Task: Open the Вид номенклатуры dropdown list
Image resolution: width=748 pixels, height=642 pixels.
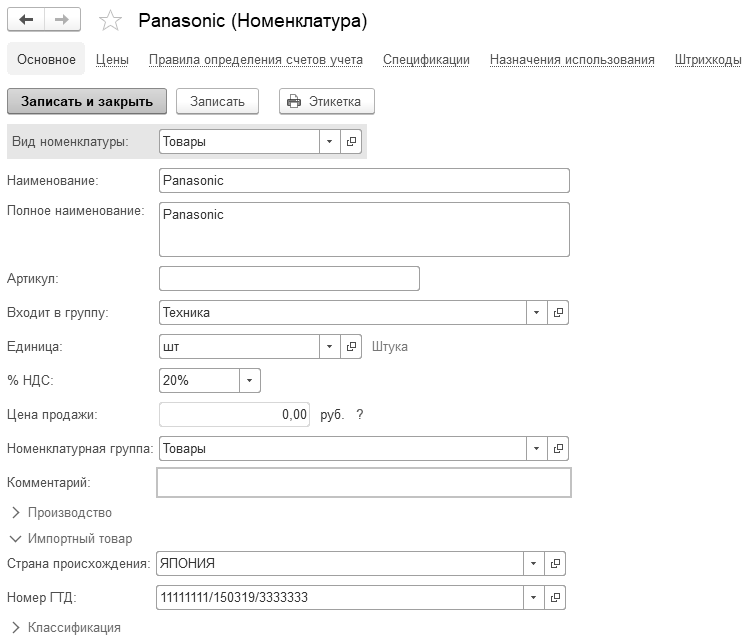Action: coord(330,142)
